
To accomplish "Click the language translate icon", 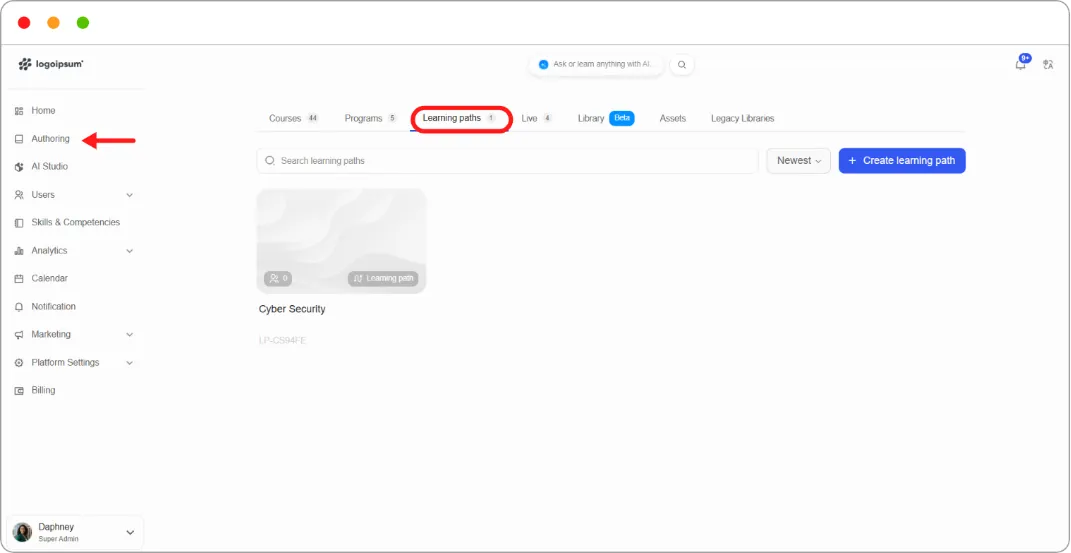I will (1048, 65).
